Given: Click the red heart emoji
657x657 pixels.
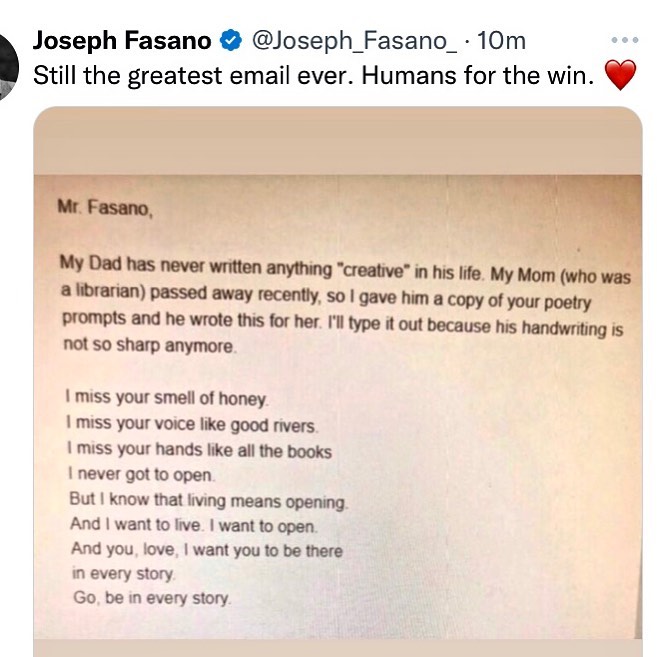Looking at the screenshot, I should [x=621, y=76].
